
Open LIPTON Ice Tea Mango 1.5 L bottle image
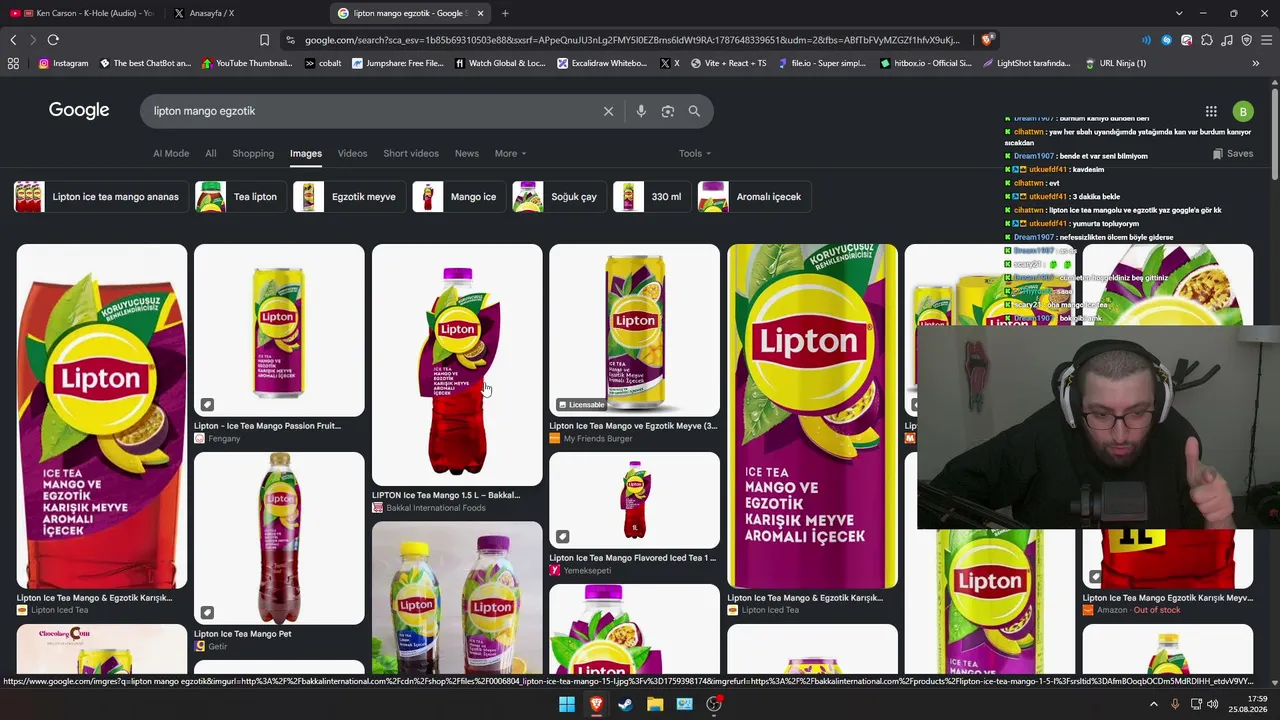coord(457,366)
